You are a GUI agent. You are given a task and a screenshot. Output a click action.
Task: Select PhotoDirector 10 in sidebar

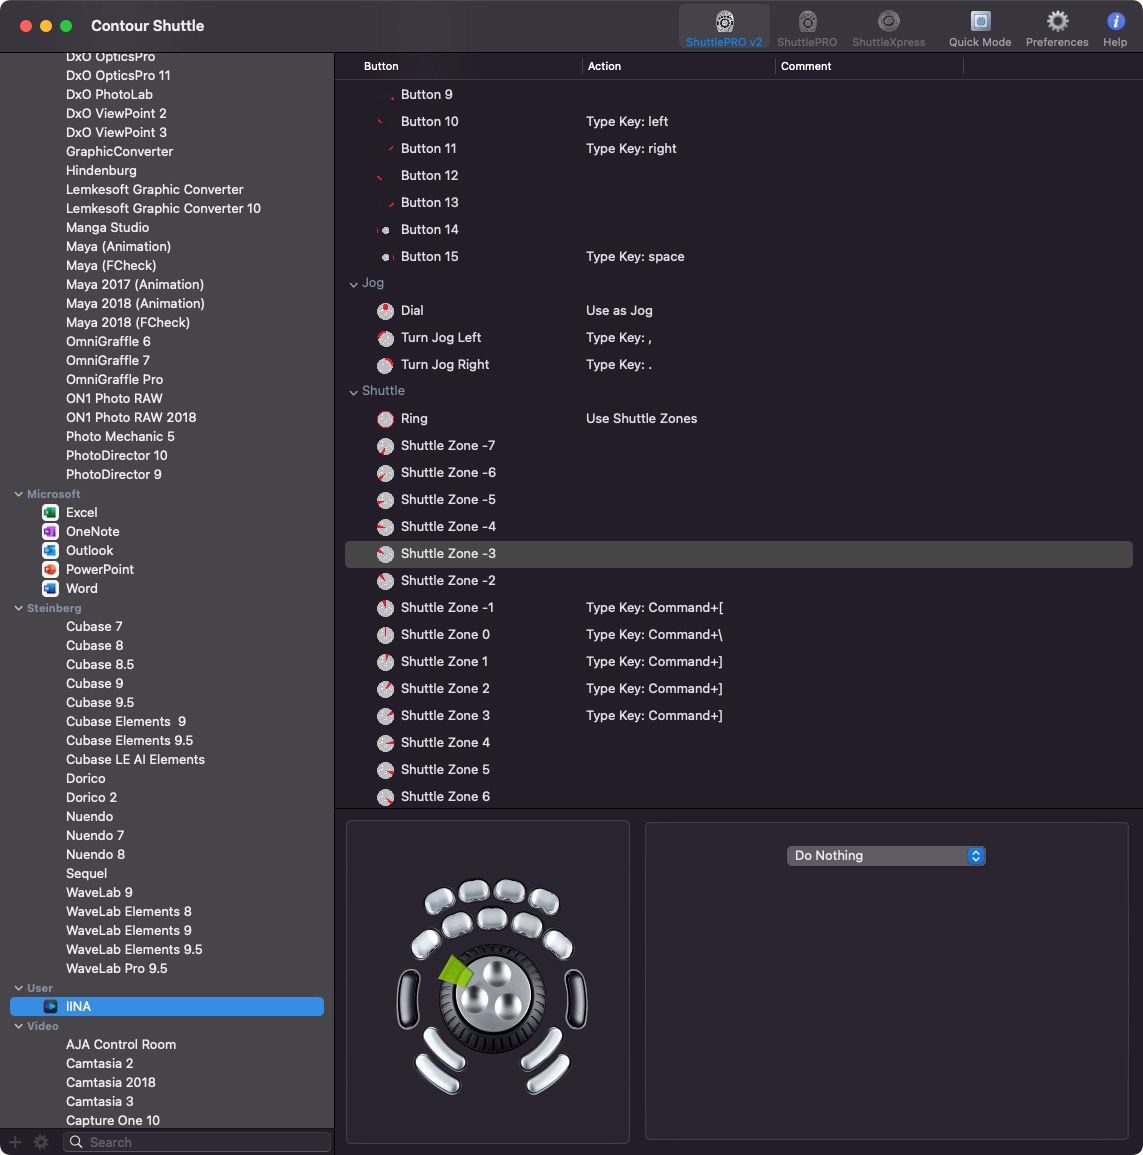coord(116,456)
